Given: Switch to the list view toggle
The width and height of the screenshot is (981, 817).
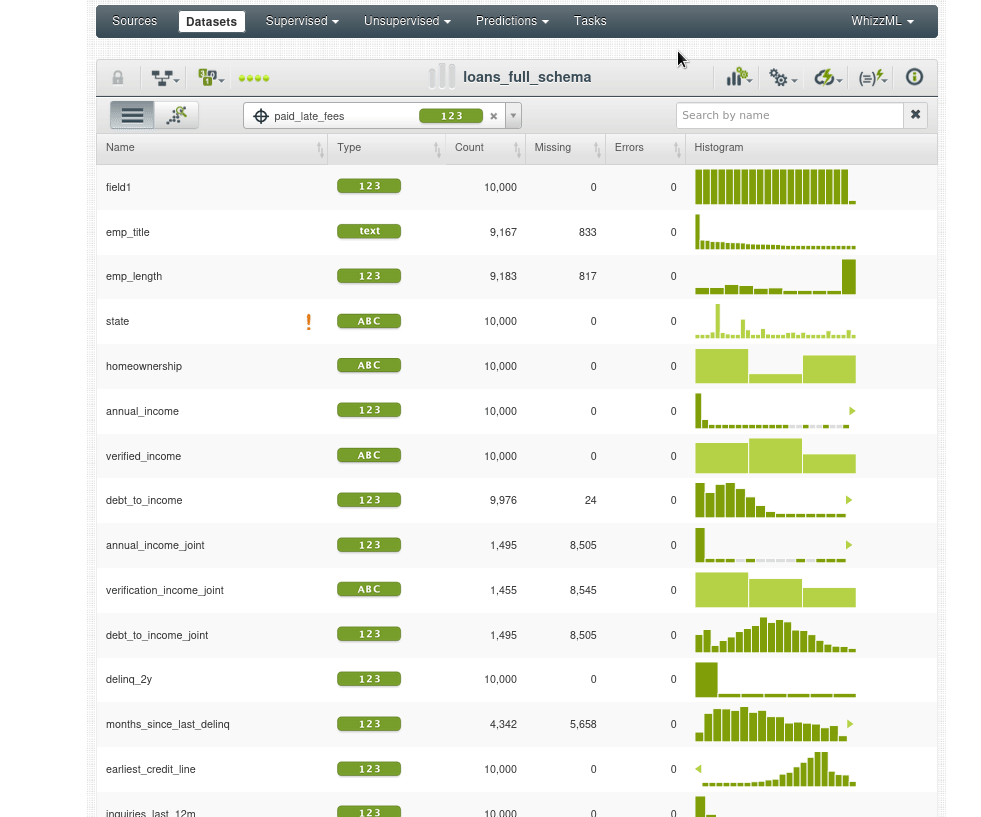Looking at the screenshot, I should click(x=132, y=115).
